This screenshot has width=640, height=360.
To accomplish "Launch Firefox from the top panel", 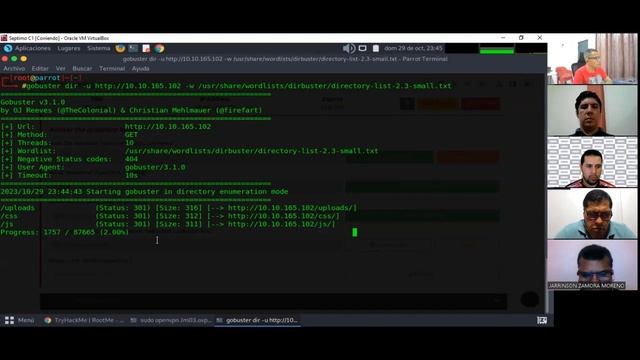I will coord(120,48).
